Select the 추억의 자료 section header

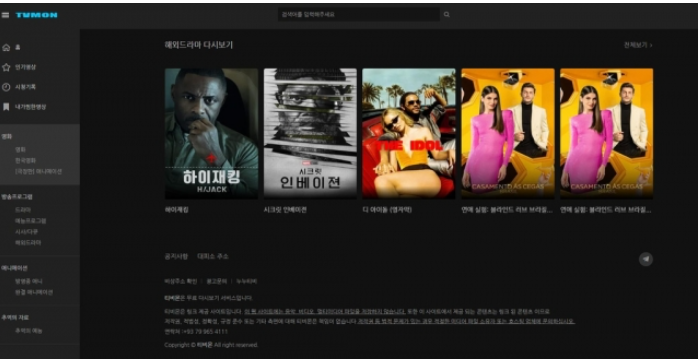(15, 318)
